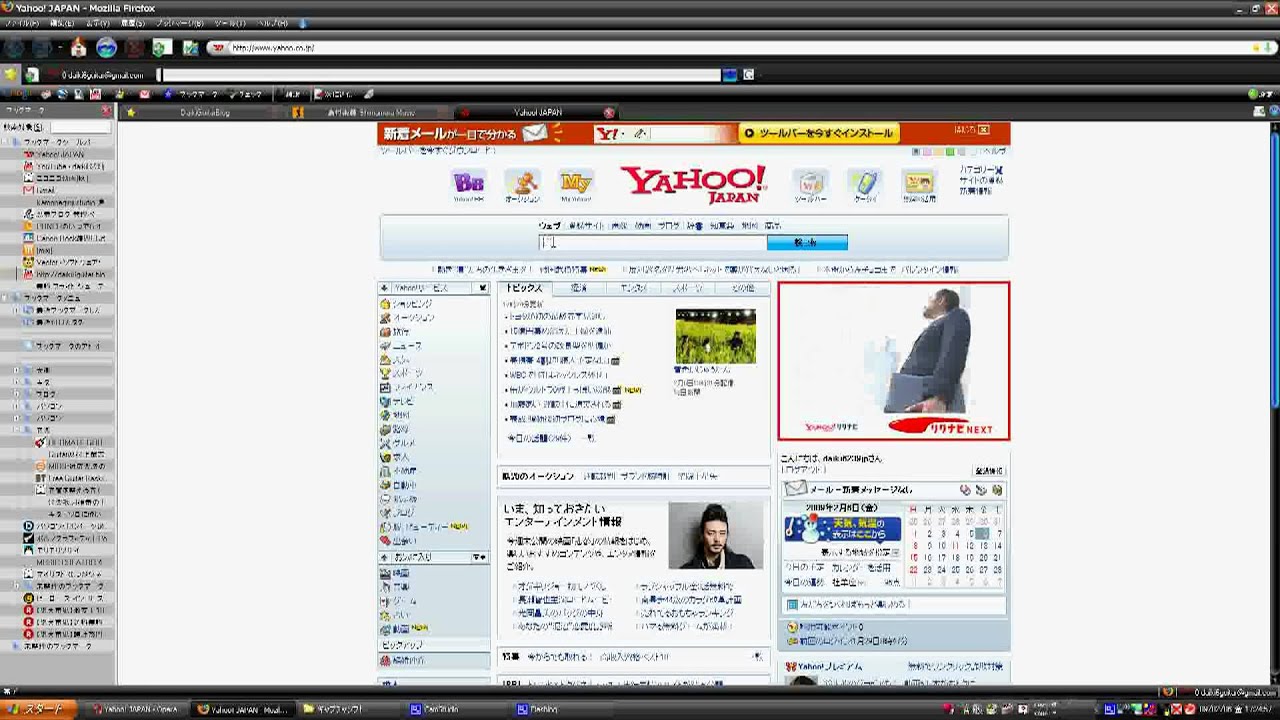The width and height of the screenshot is (1280, 720).
Task: Open Yahoo! BB icon on page header
Action: pos(468,183)
